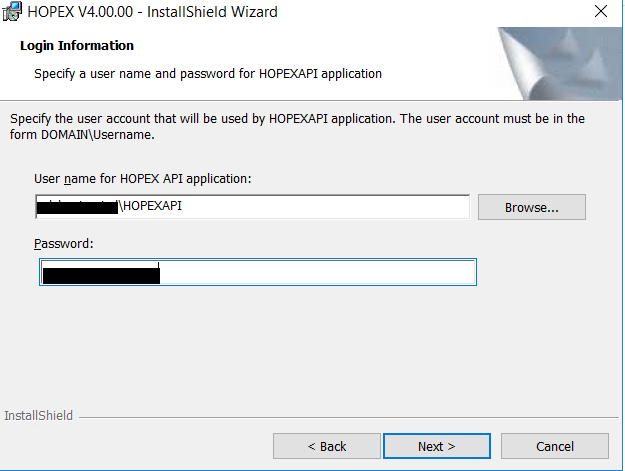
Task: Cancel the HOPEX installation
Action: tap(555, 446)
